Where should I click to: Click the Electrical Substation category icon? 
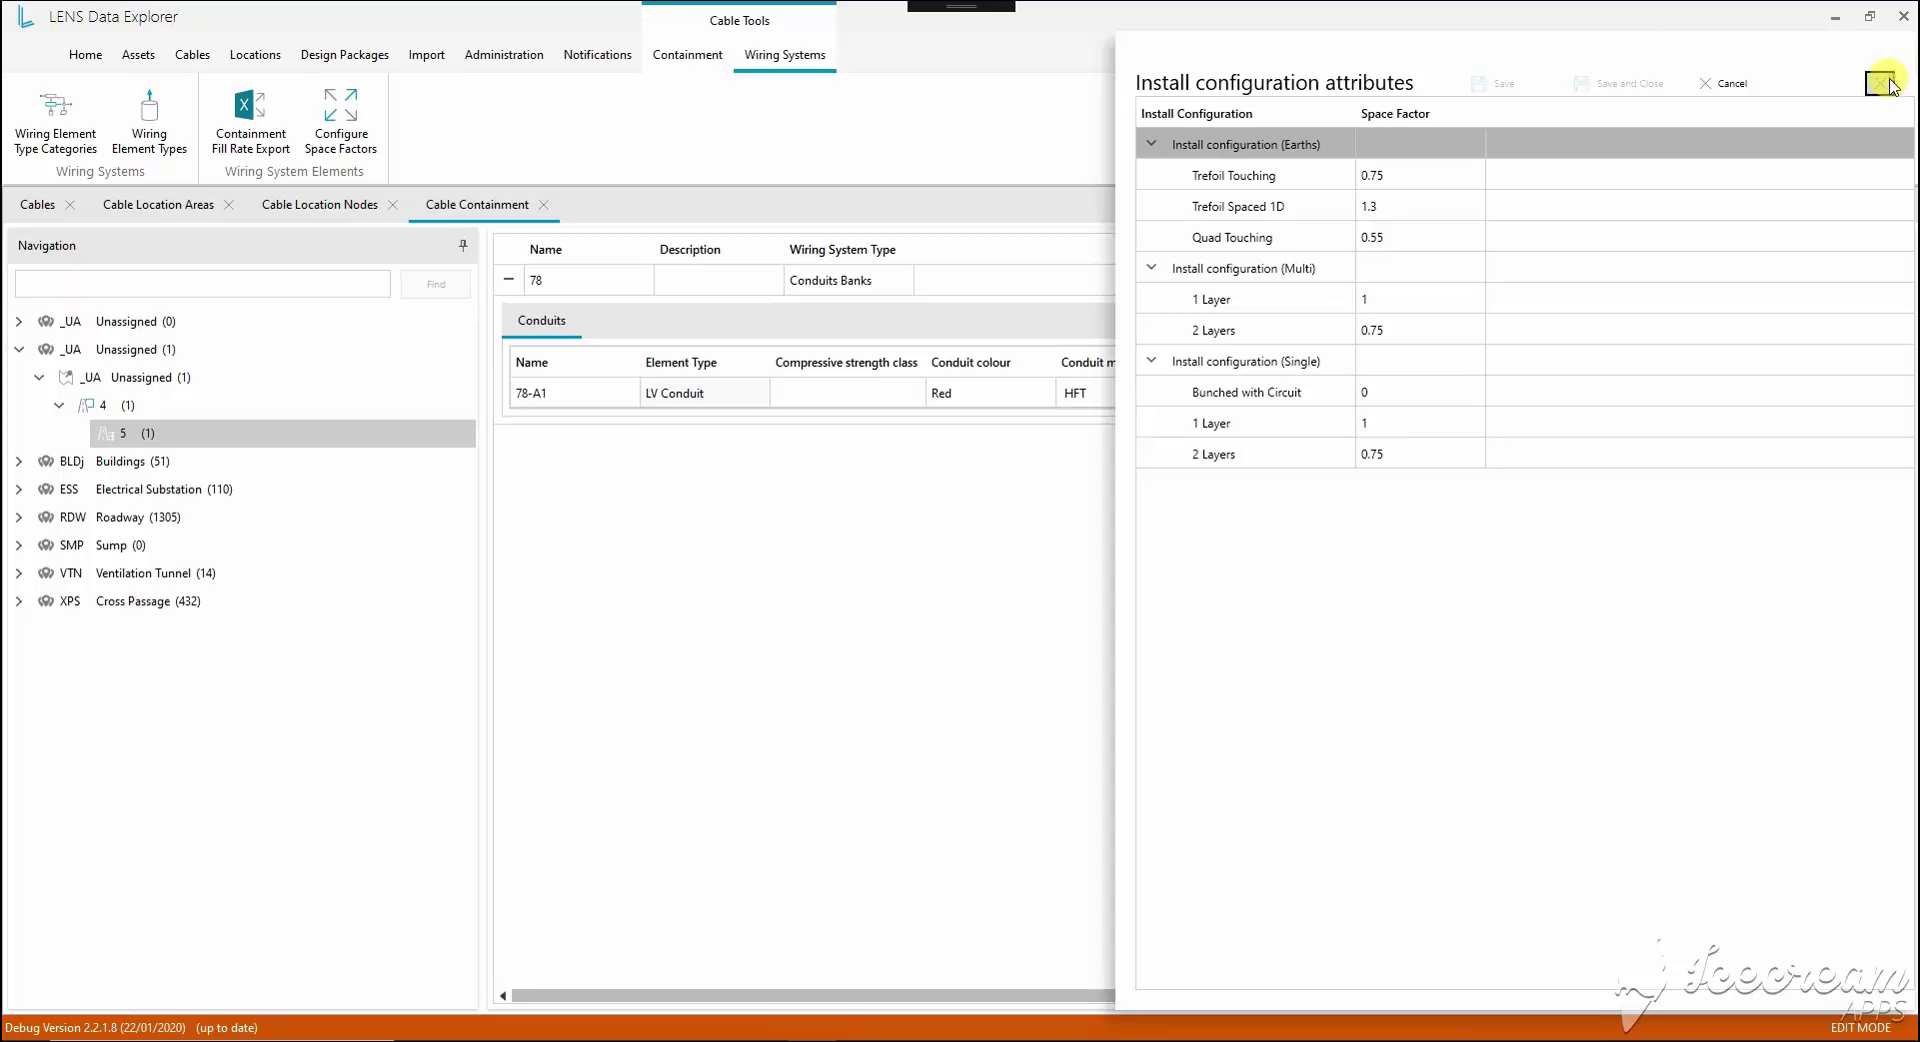(46, 490)
